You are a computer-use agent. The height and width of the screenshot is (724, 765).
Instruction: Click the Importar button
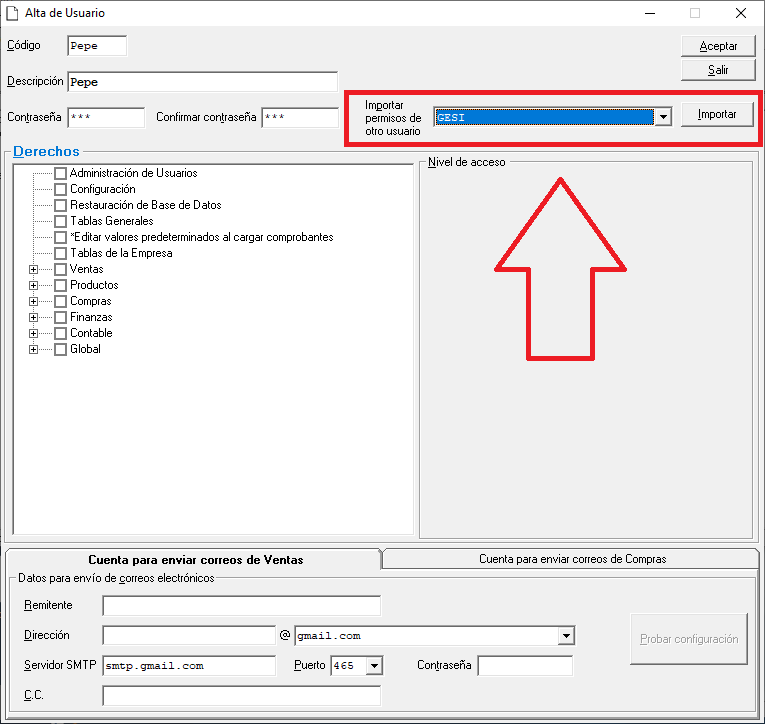coord(717,114)
